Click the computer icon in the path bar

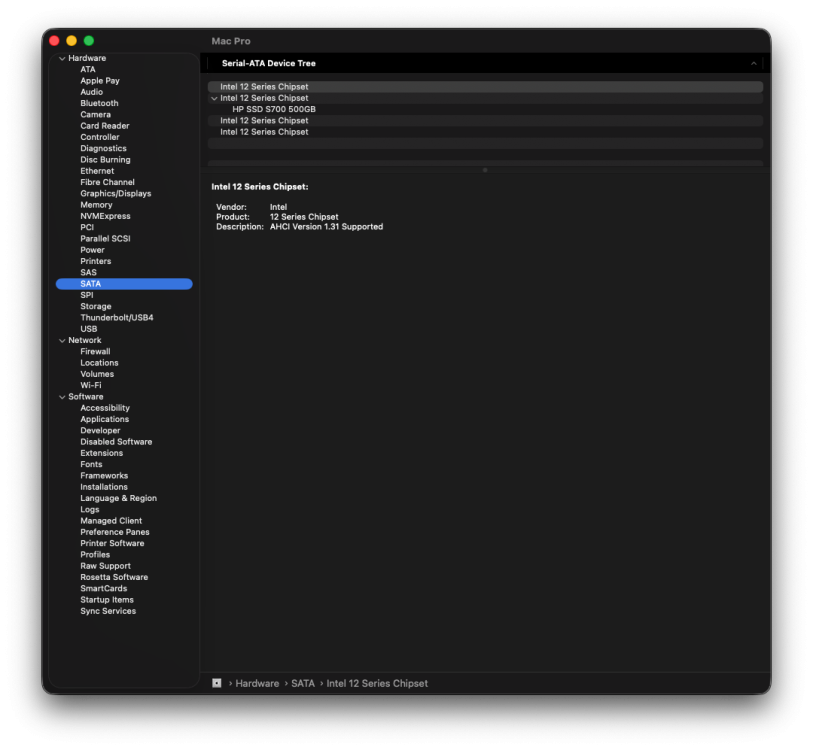(x=217, y=683)
